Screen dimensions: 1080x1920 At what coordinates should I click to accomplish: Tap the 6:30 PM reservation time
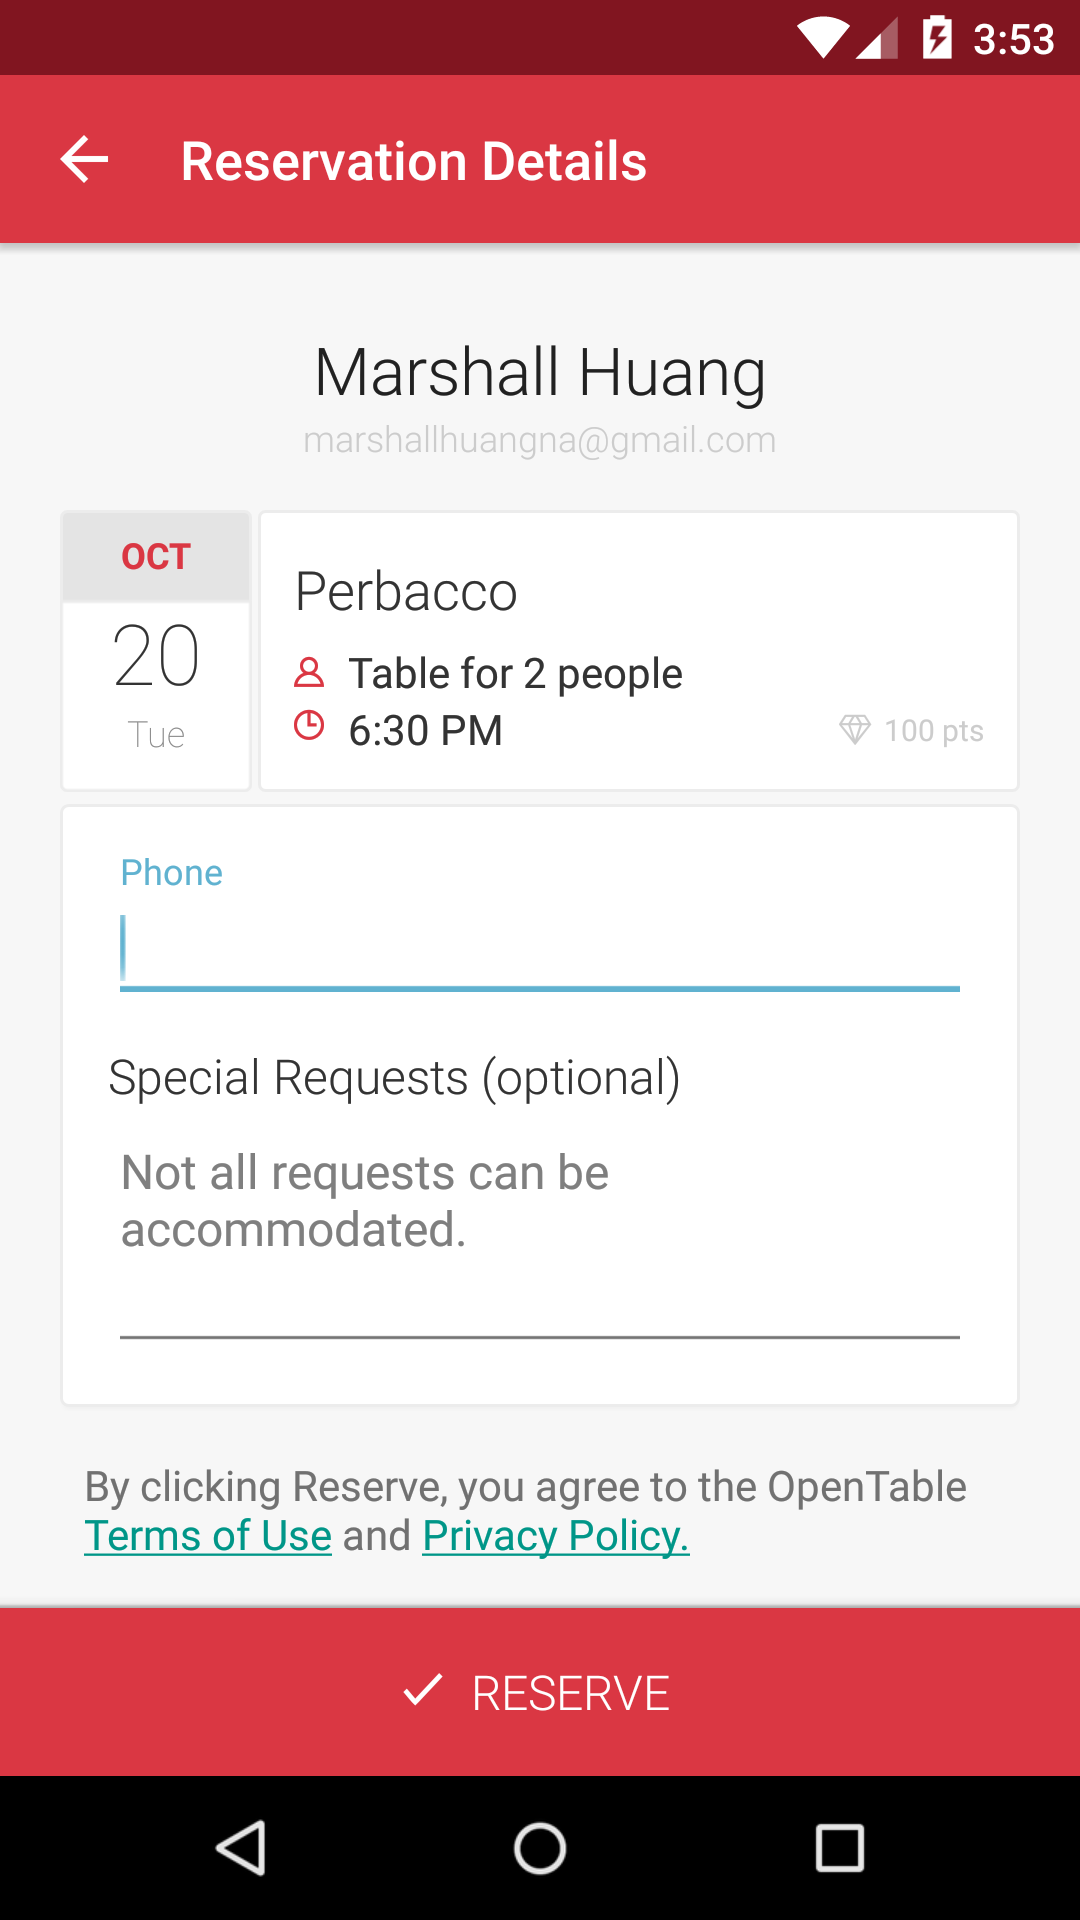click(425, 731)
